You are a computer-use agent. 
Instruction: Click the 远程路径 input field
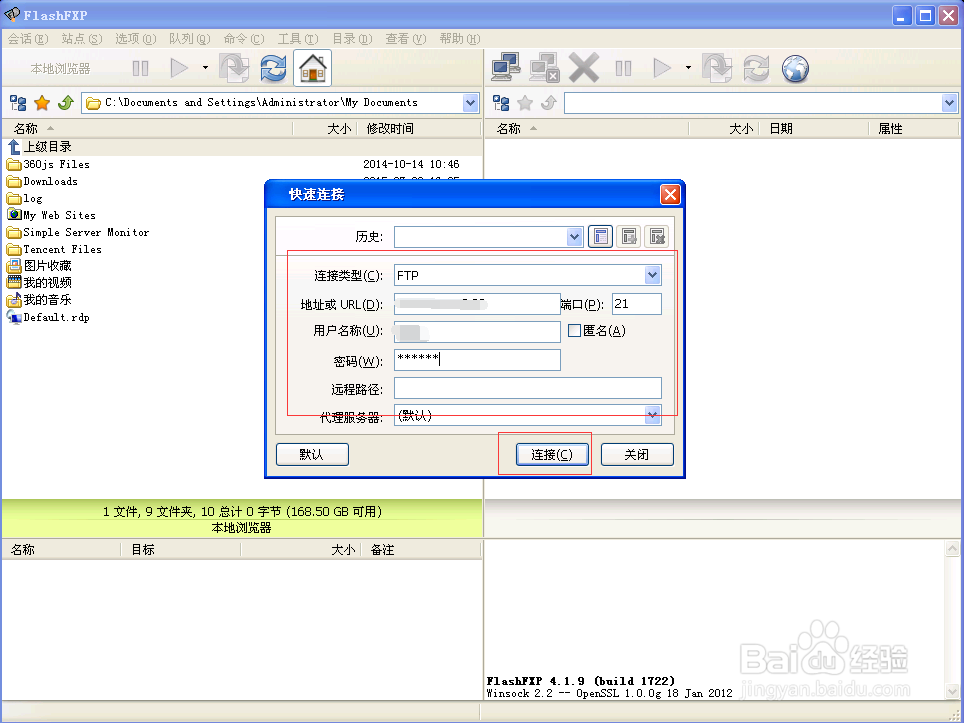(527, 389)
